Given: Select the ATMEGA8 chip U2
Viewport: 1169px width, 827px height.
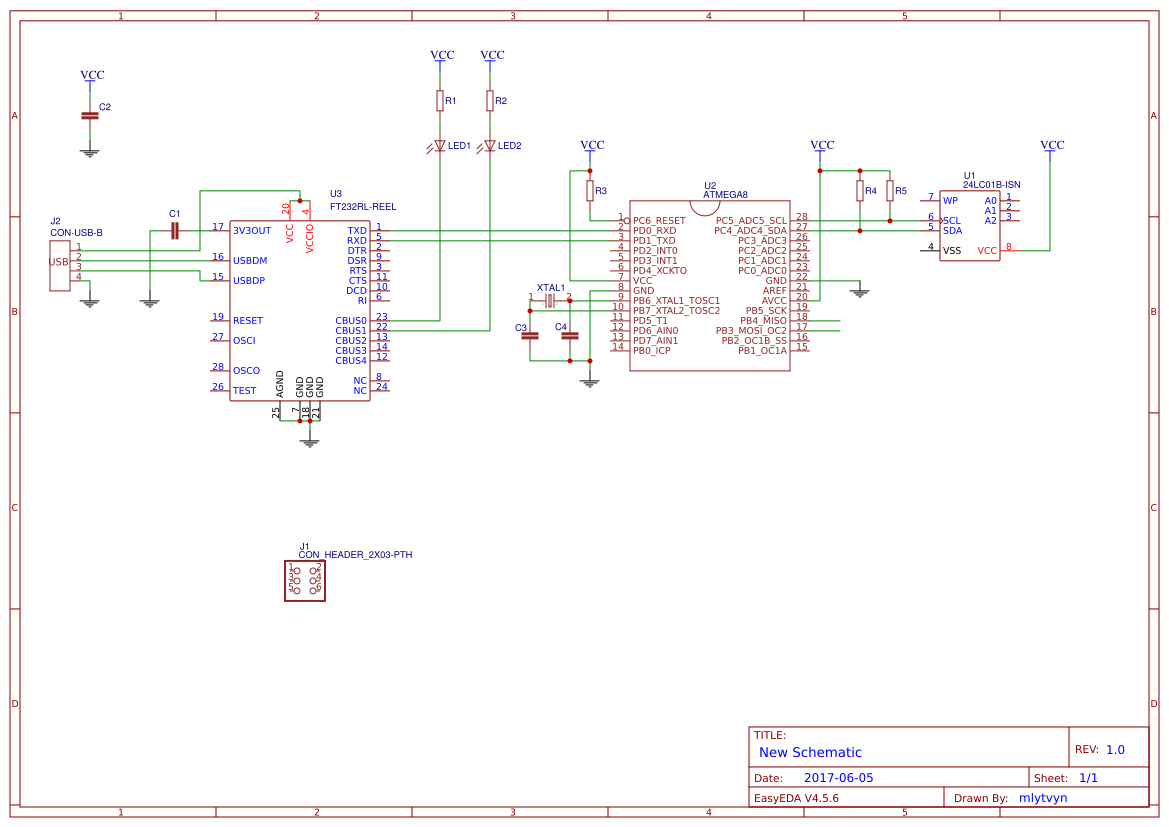Looking at the screenshot, I should click(x=710, y=285).
